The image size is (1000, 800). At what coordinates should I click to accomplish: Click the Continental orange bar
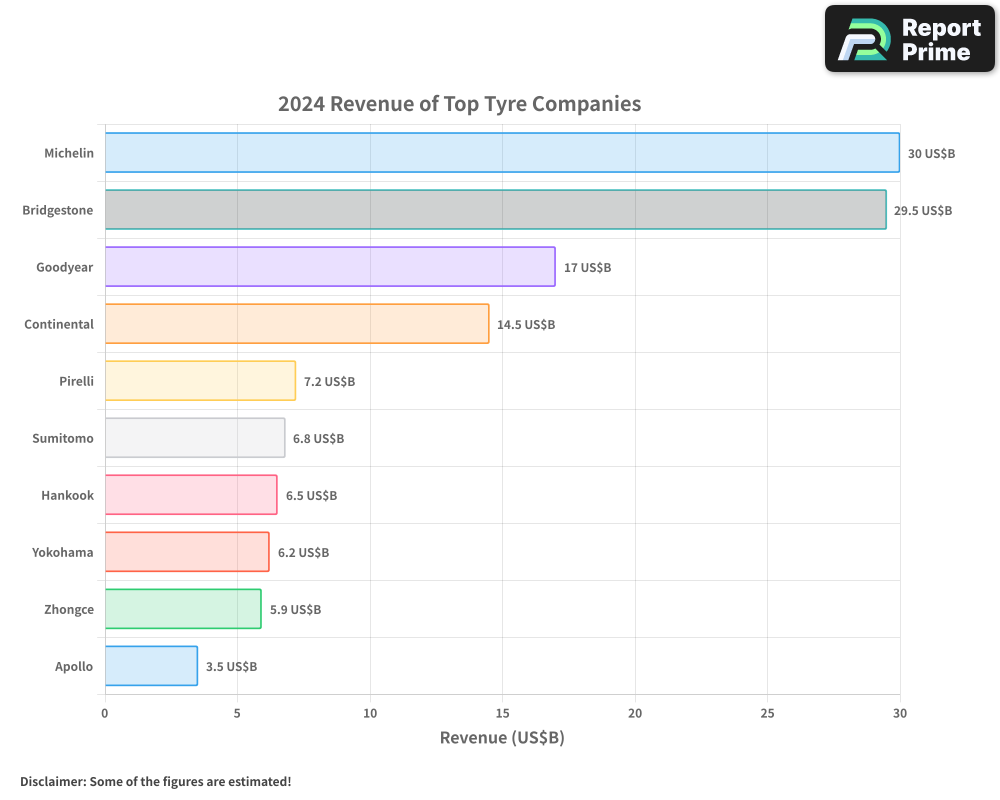296,324
